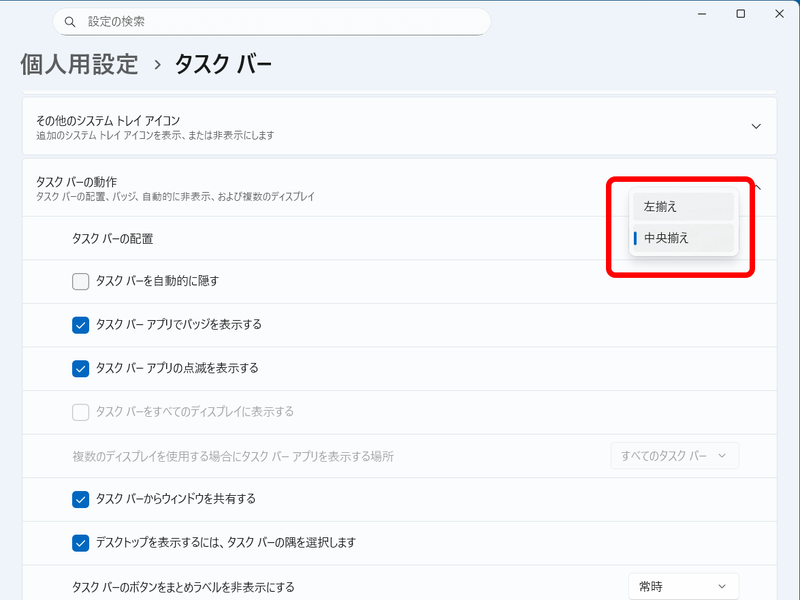The image size is (800, 600).
Task: Uncheck デスクトップを表示するには、タスク バーの隅を選択します
Action: (x=79, y=543)
